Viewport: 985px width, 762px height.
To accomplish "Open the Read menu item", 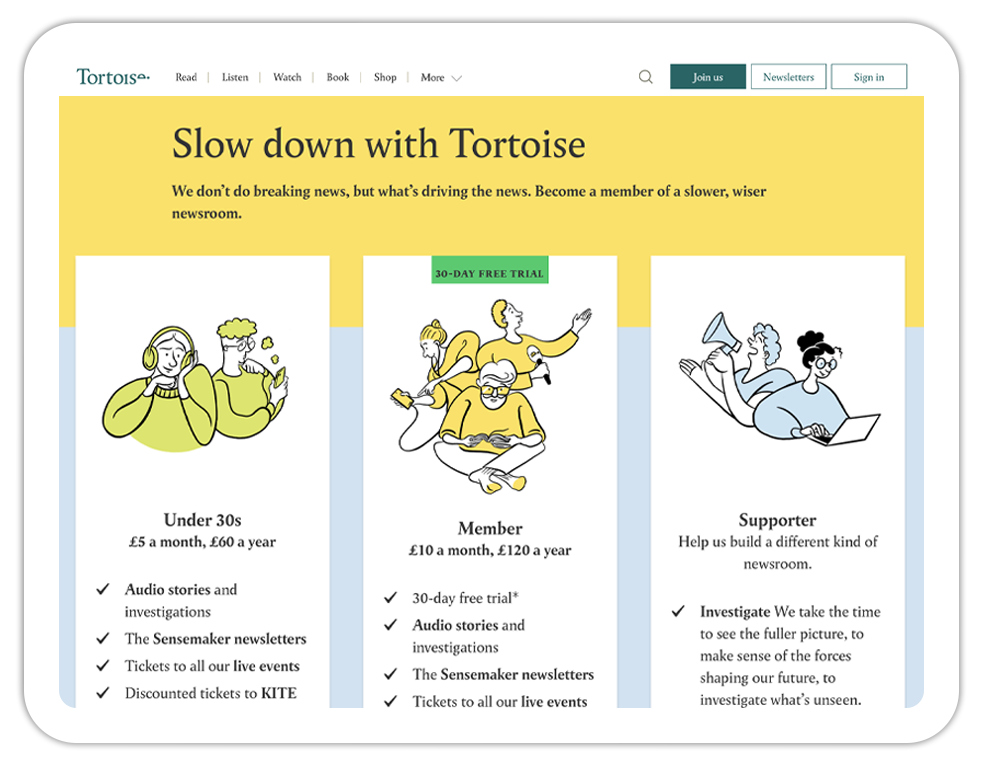I will [186, 77].
